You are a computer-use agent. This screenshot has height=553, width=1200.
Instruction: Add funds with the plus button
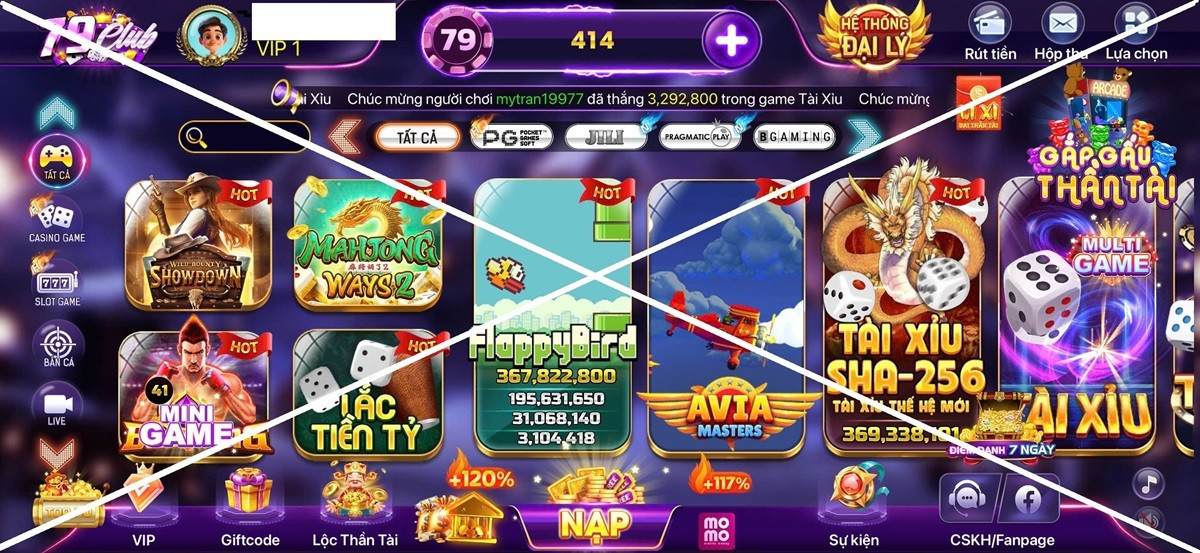point(732,41)
